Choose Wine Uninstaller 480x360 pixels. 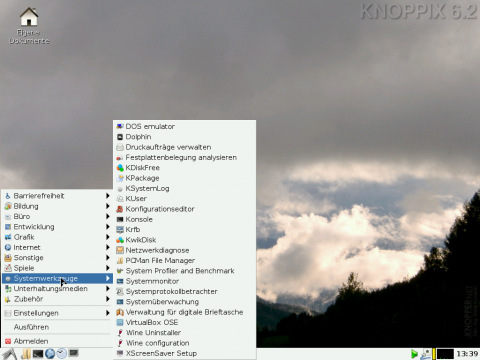[184, 333]
